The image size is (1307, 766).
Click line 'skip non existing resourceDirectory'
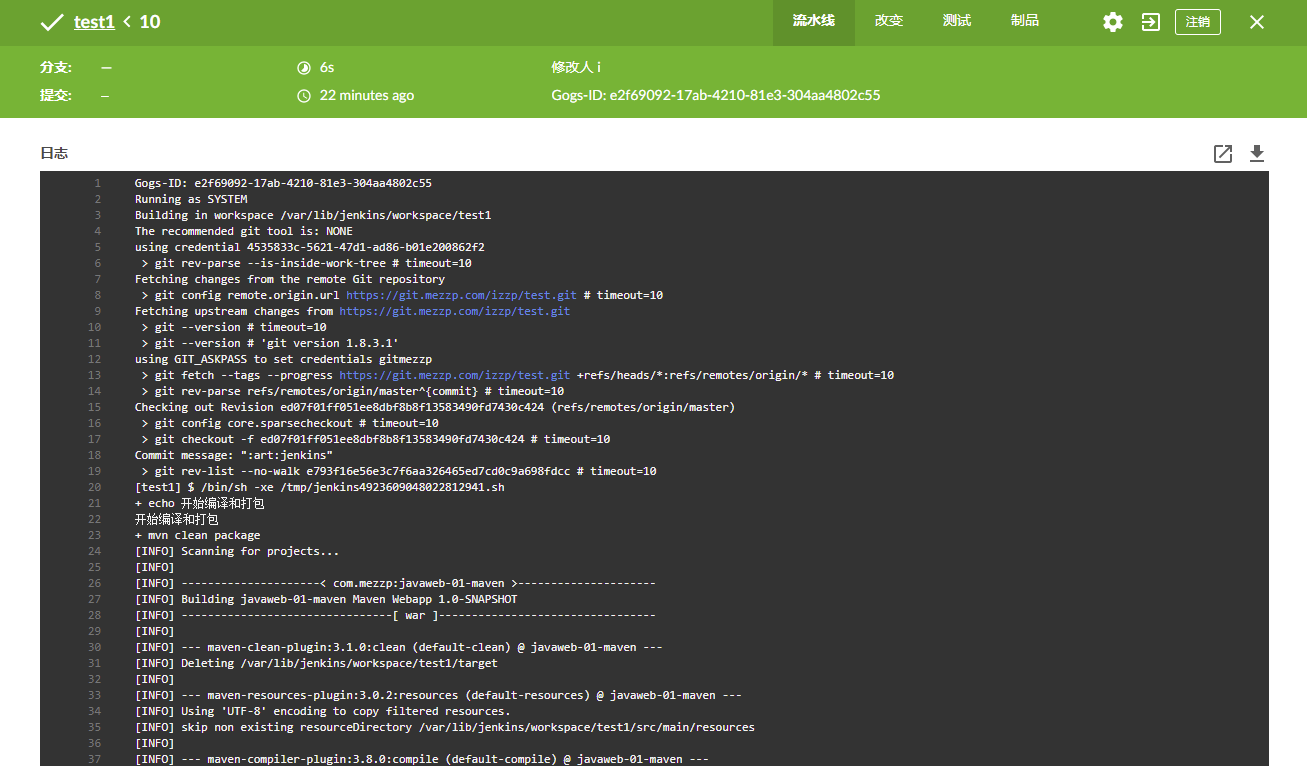pos(445,727)
